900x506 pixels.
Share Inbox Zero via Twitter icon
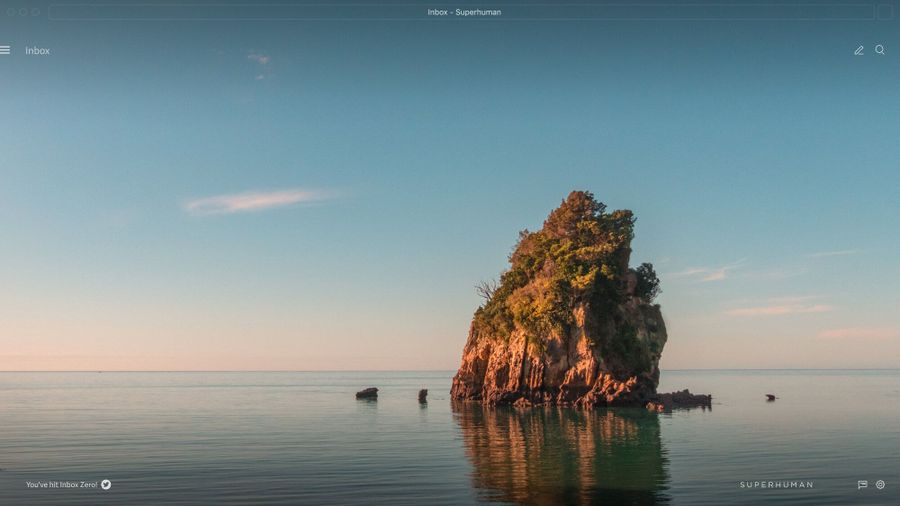click(x=106, y=484)
